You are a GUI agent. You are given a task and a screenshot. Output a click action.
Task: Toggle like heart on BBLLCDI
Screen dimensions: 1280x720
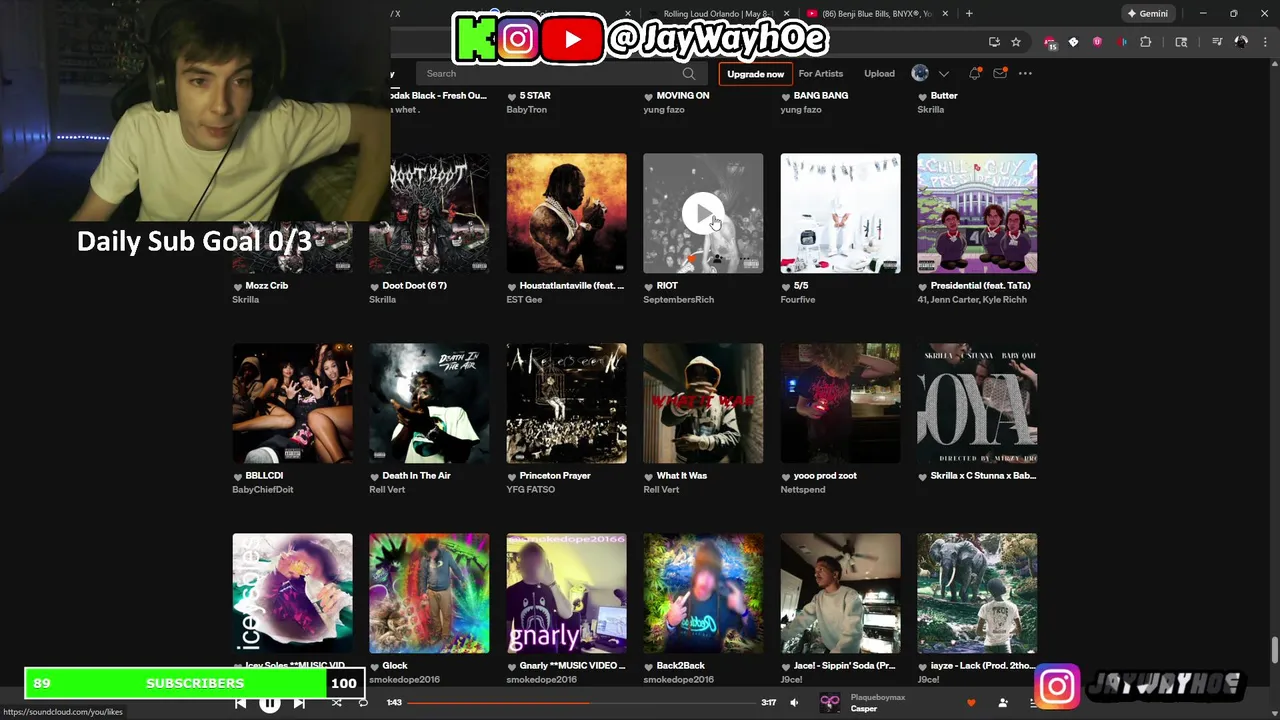point(238,476)
